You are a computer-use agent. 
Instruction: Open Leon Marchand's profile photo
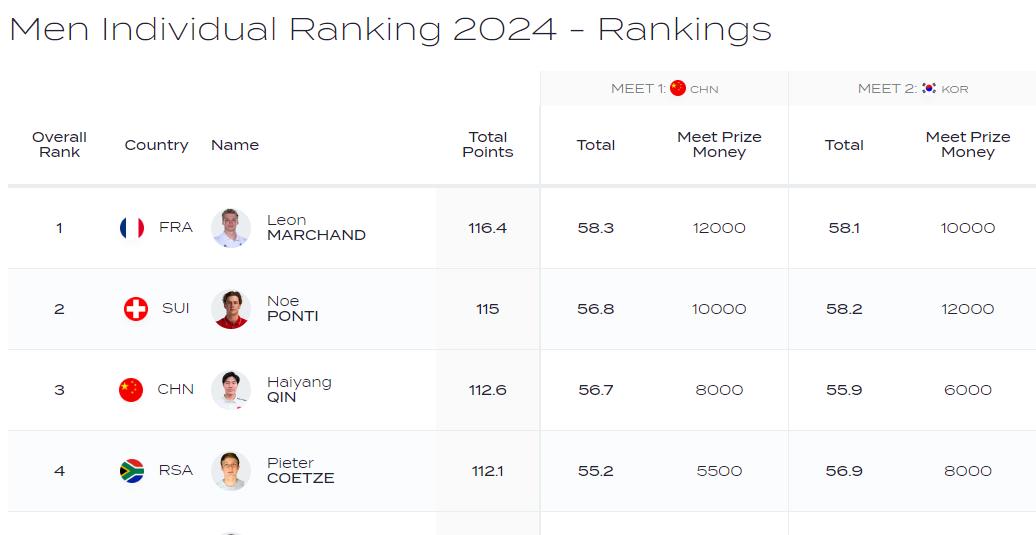point(231,228)
